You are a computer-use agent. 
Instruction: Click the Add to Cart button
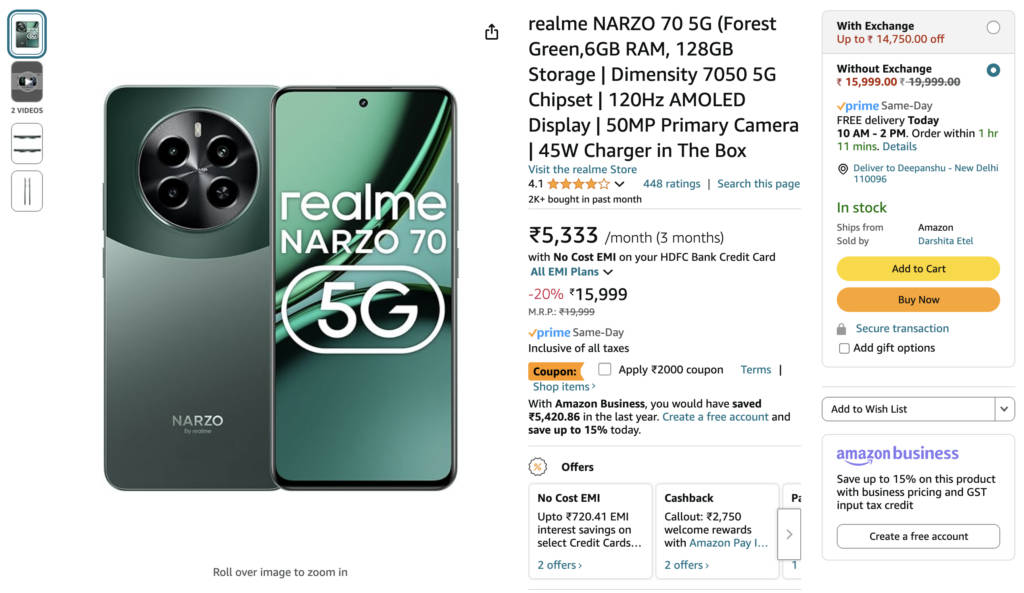917,268
